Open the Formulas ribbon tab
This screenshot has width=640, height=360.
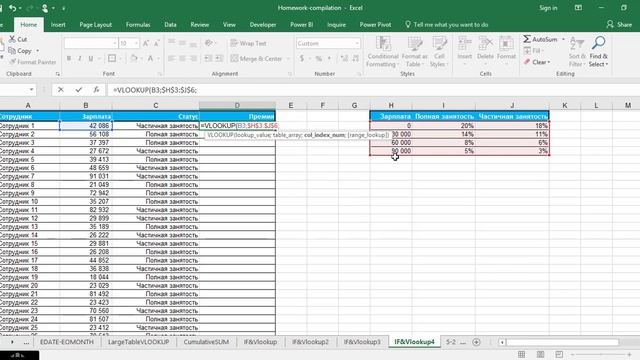click(138, 24)
